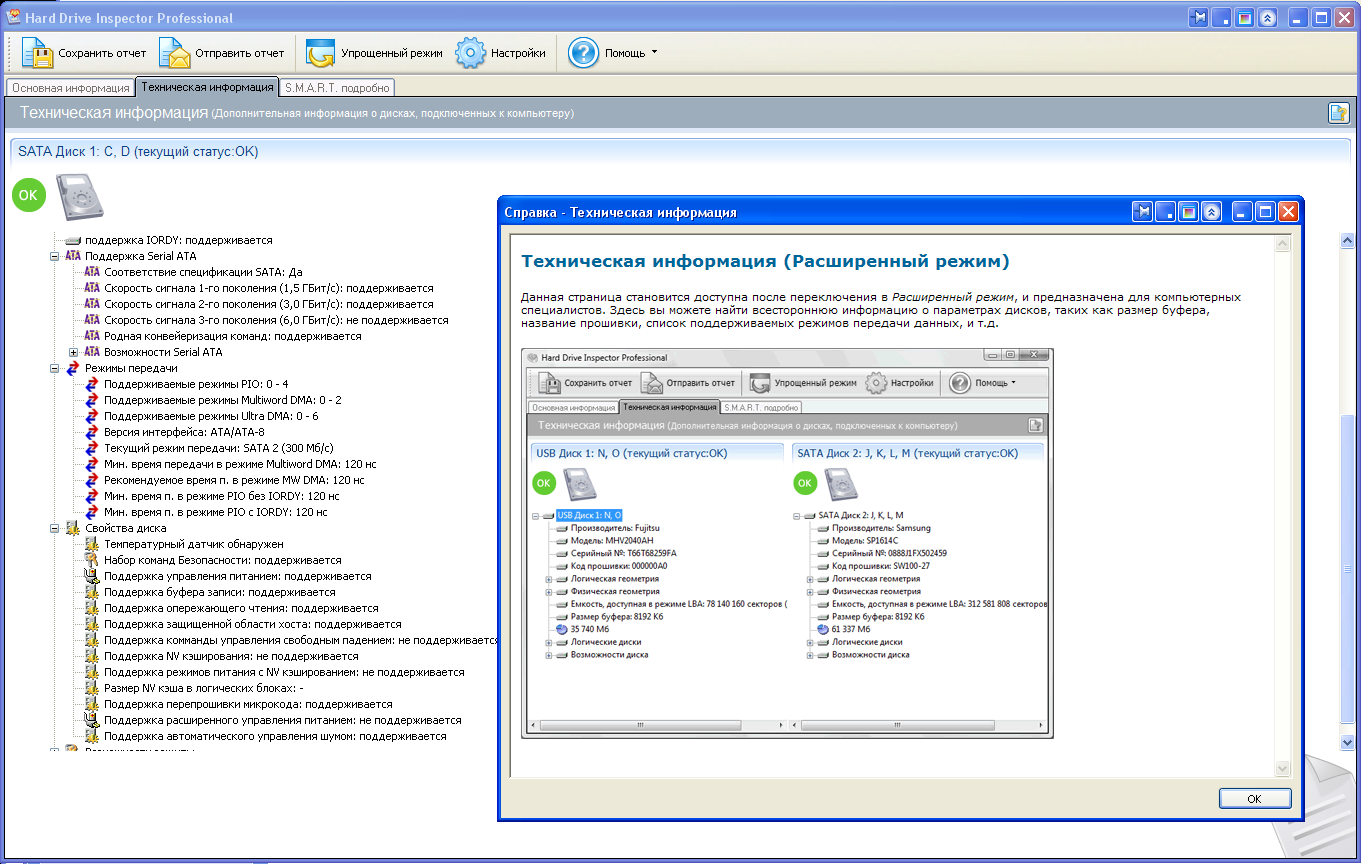1361x864 pixels.
Task: Open Настройки gear icon in main toolbar
Action: point(471,53)
